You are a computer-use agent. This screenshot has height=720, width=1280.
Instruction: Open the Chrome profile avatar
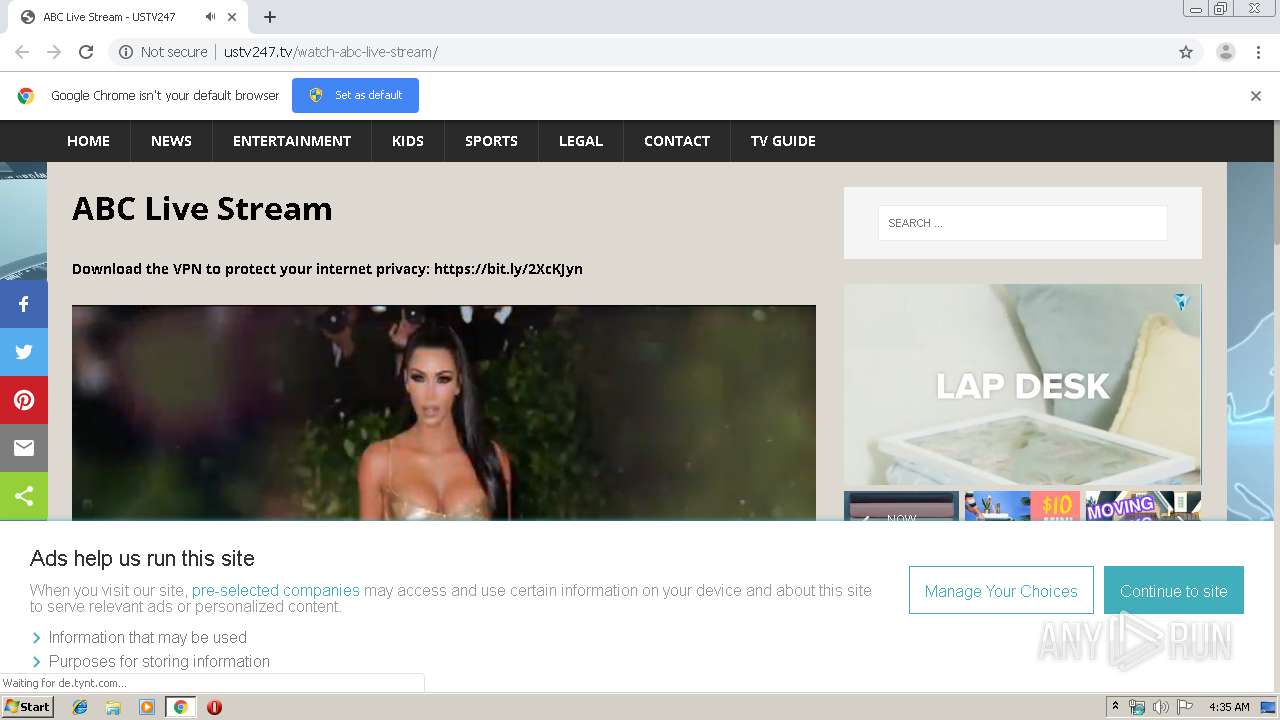click(1226, 52)
